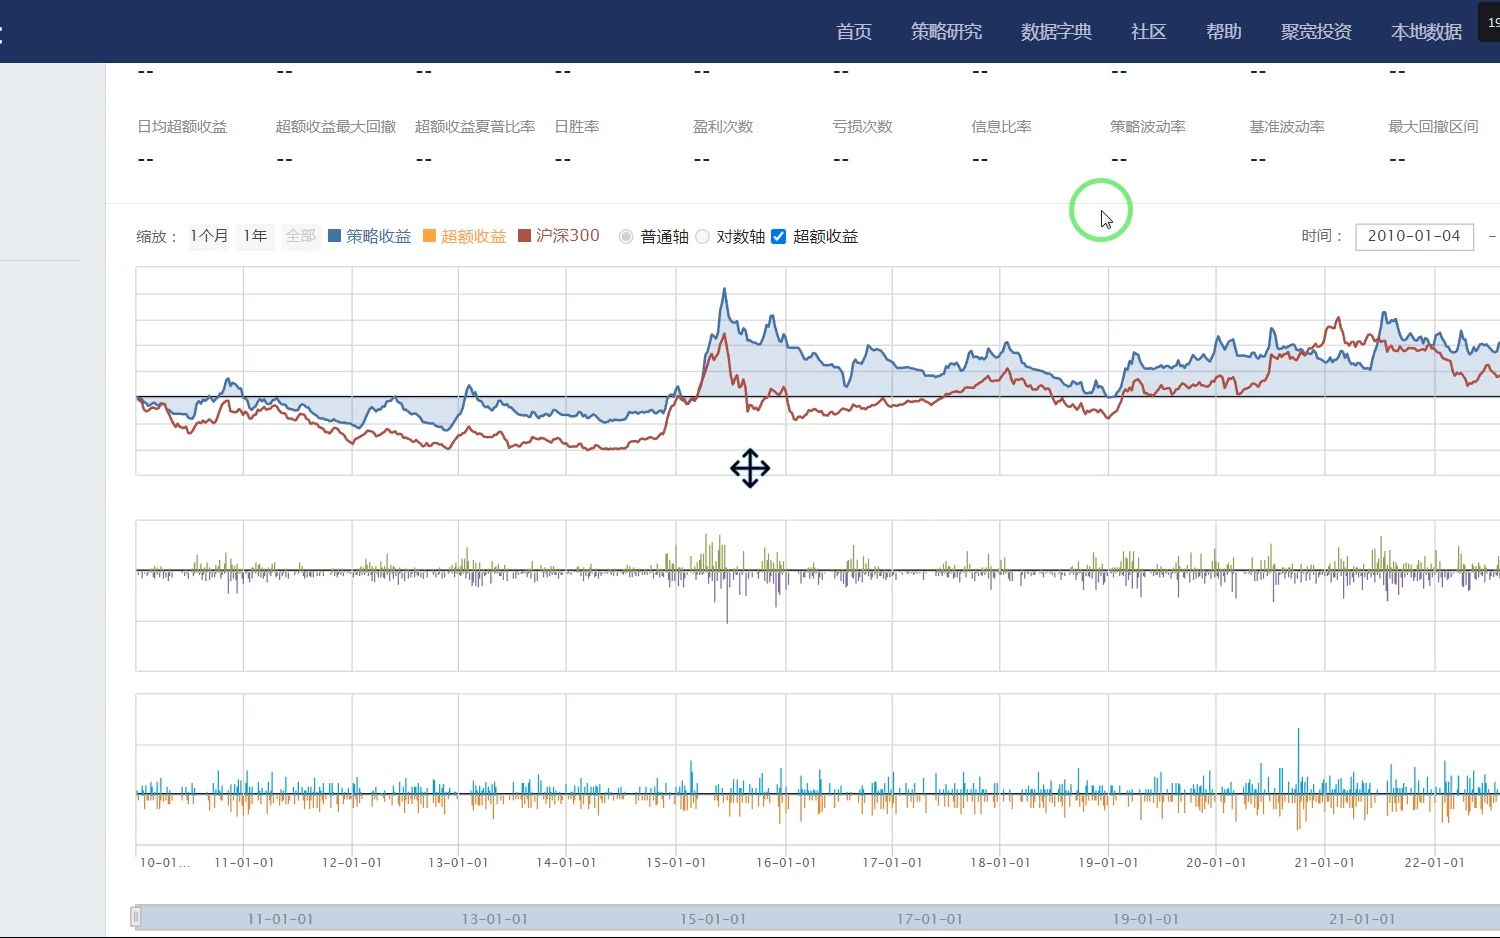Toggle the blue 策略收益 legend swatch

tap(334, 236)
